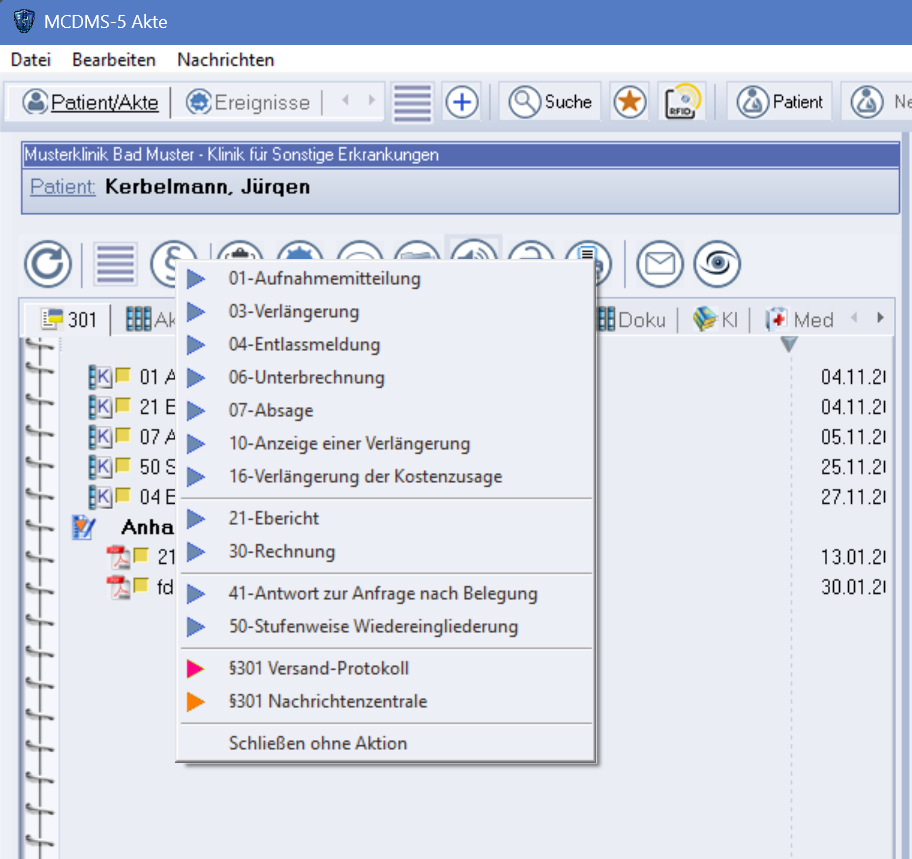Image resolution: width=912 pixels, height=859 pixels.
Task: Click the star favorites icon
Action: (x=630, y=102)
